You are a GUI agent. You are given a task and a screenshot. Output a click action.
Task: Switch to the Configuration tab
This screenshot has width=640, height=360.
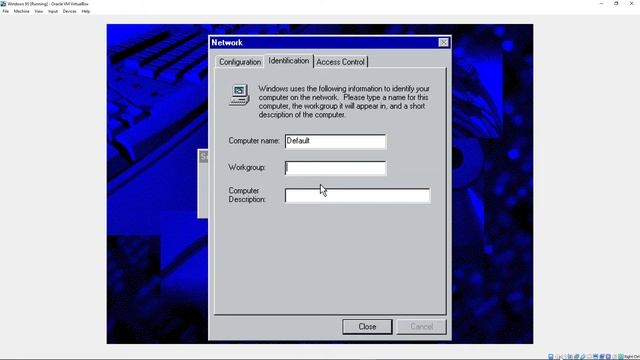(240, 62)
